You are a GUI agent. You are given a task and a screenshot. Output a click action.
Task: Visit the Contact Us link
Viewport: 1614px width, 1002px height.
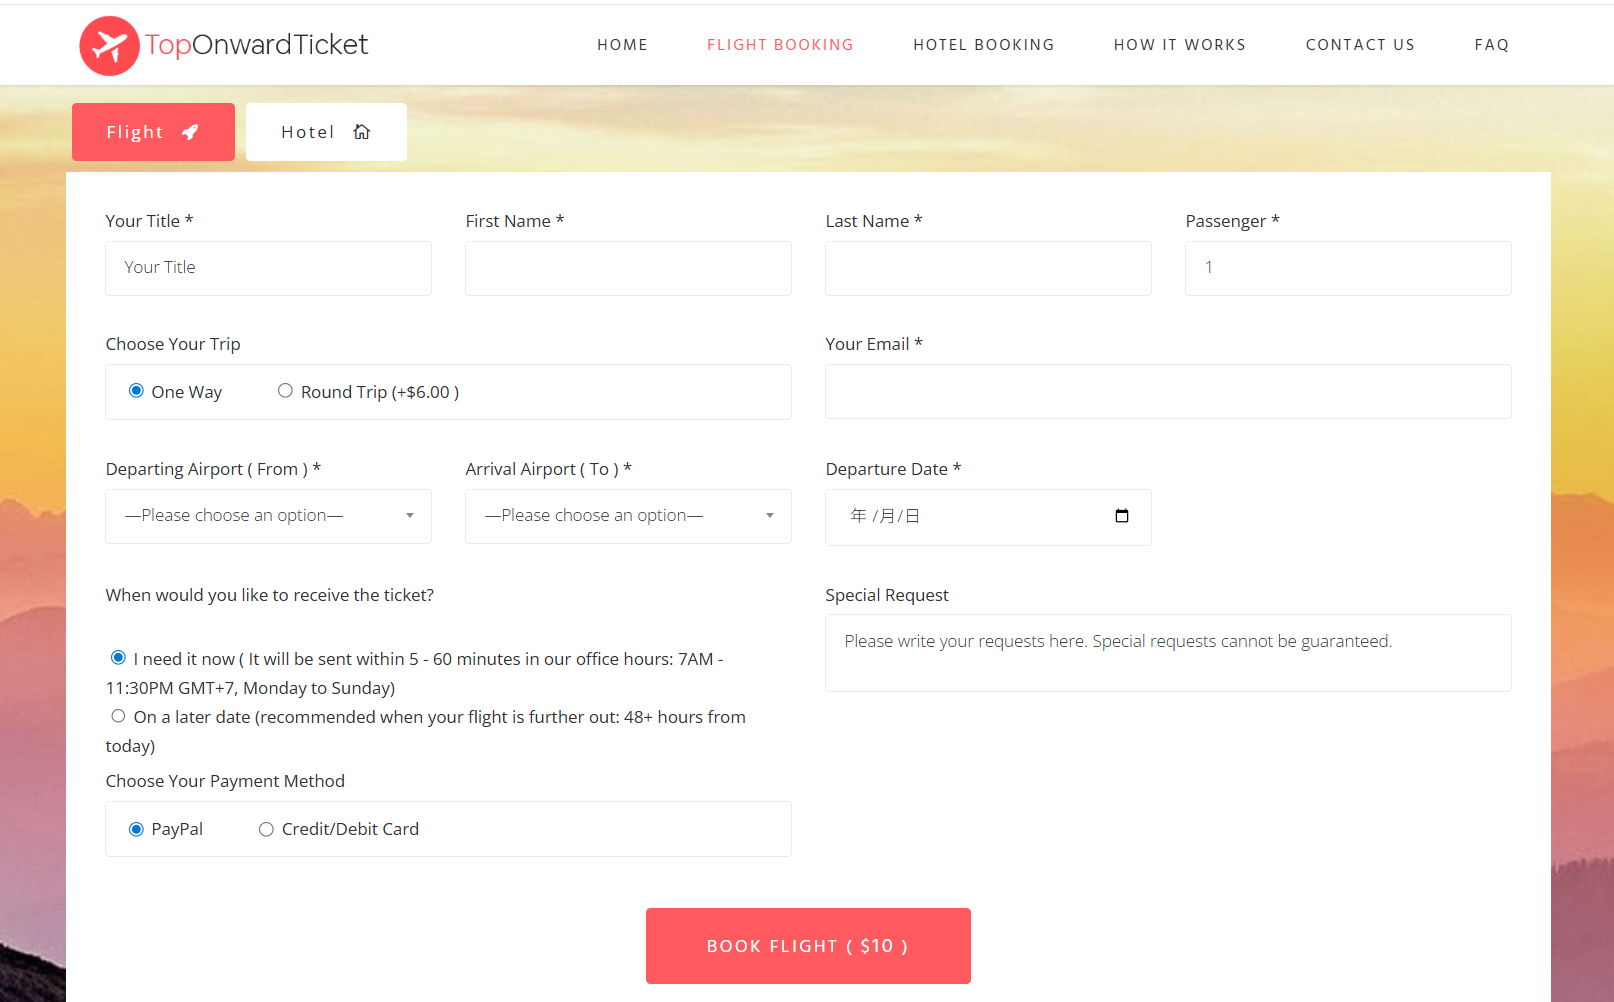tap(1359, 45)
